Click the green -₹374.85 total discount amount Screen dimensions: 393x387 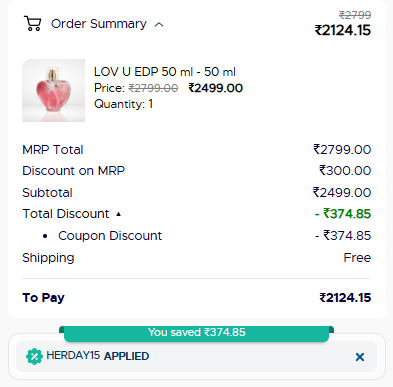point(343,214)
